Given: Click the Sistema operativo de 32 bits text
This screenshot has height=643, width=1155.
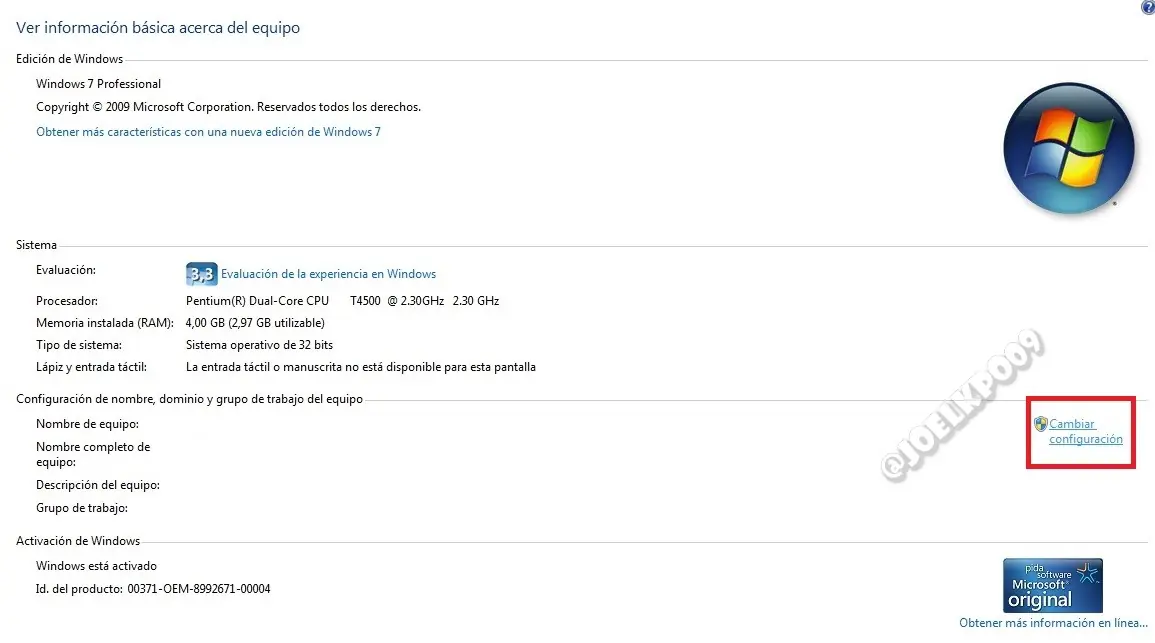Looking at the screenshot, I should click(259, 345).
